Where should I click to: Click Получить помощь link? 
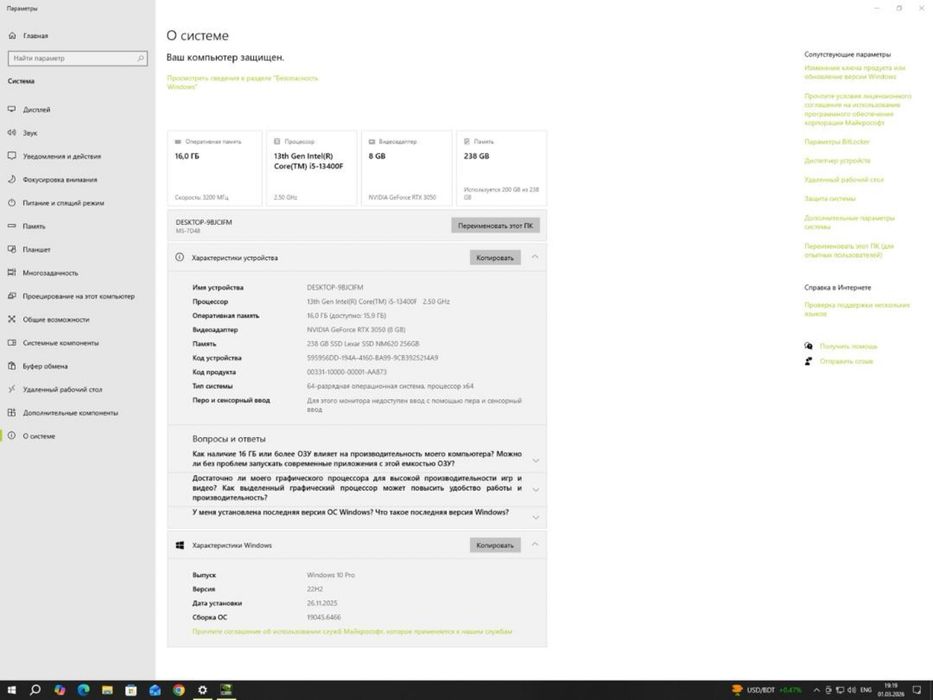click(x=849, y=346)
